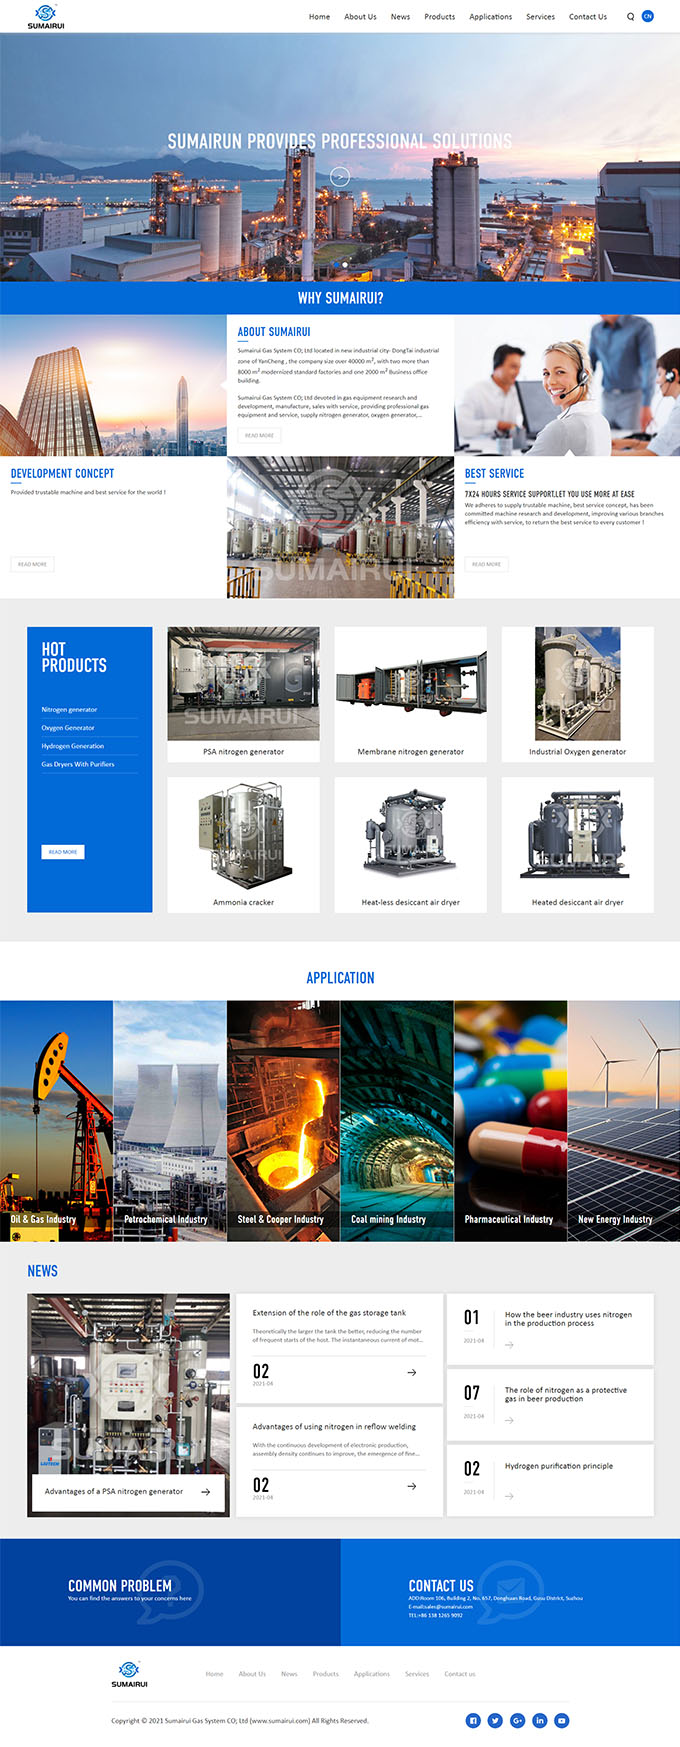680x1747 pixels.
Task: Open the PSA nitrogen generator product thumbnail
Action: (243, 684)
